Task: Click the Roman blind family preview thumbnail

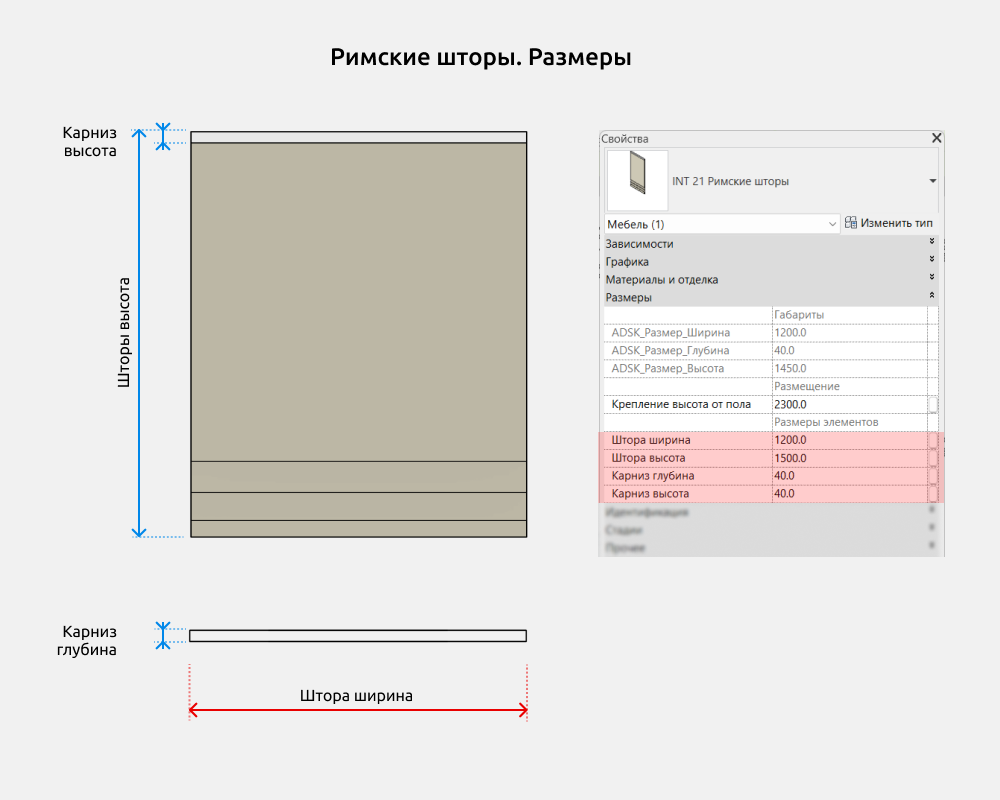Action: 637,181
